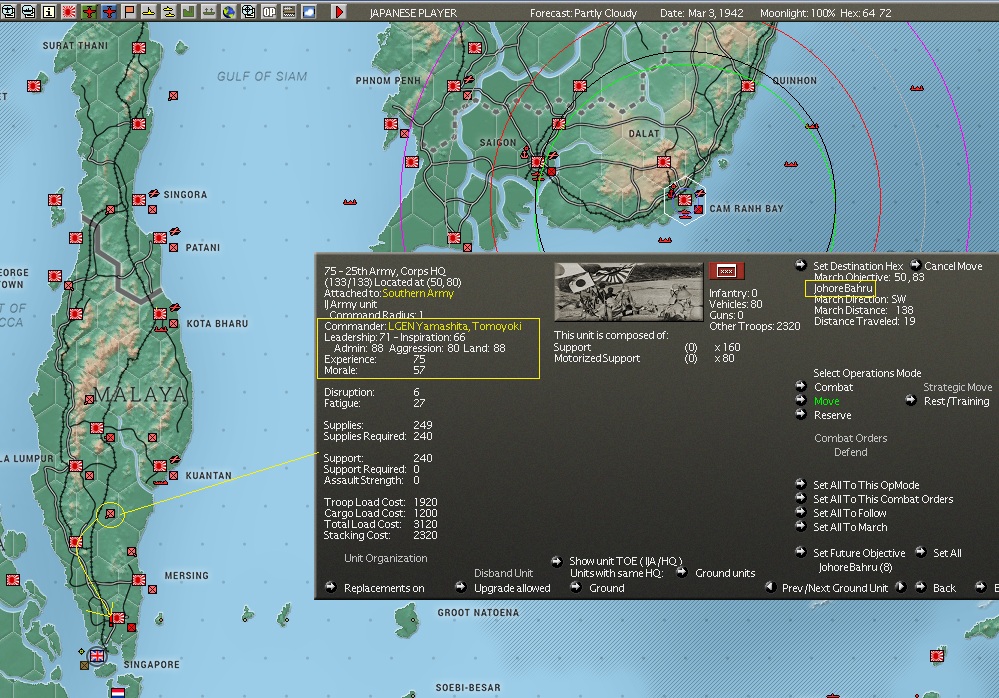Click the single yellow aircraft toolbar icon
The height and width of the screenshot is (698, 999).
point(148,11)
